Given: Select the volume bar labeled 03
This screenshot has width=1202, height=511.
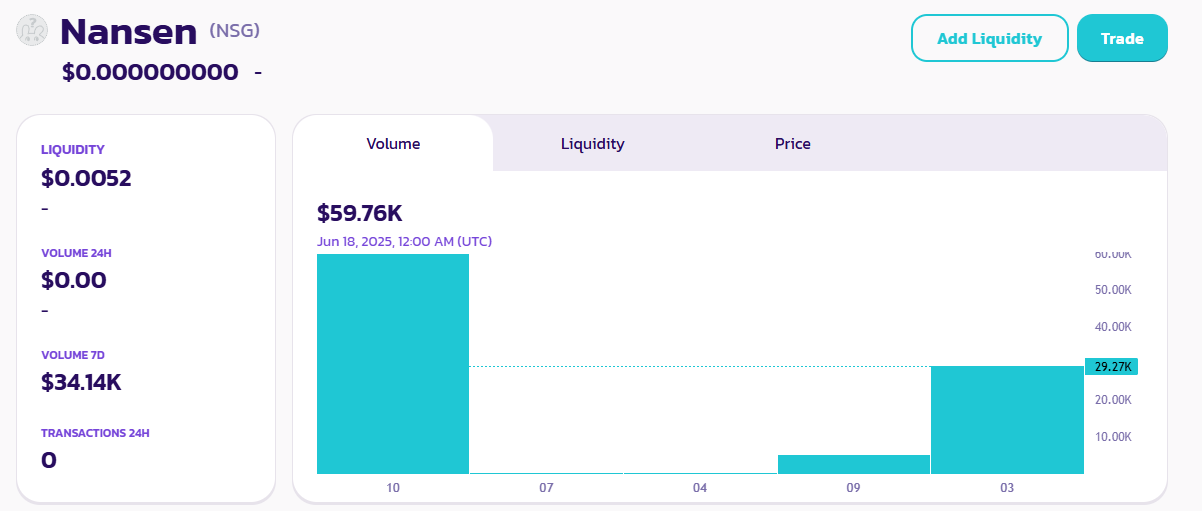Looking at the screenshot, I should pos(1007,420).
